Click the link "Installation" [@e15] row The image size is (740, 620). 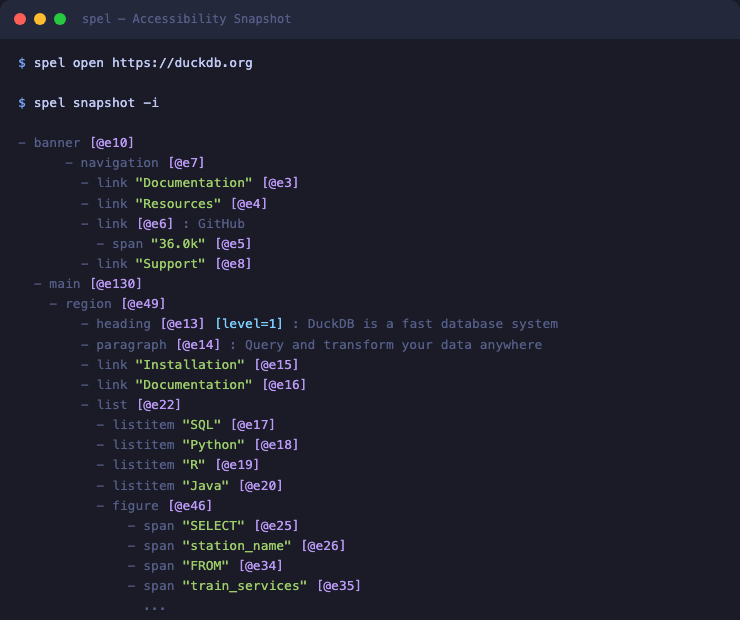[190, 364]
